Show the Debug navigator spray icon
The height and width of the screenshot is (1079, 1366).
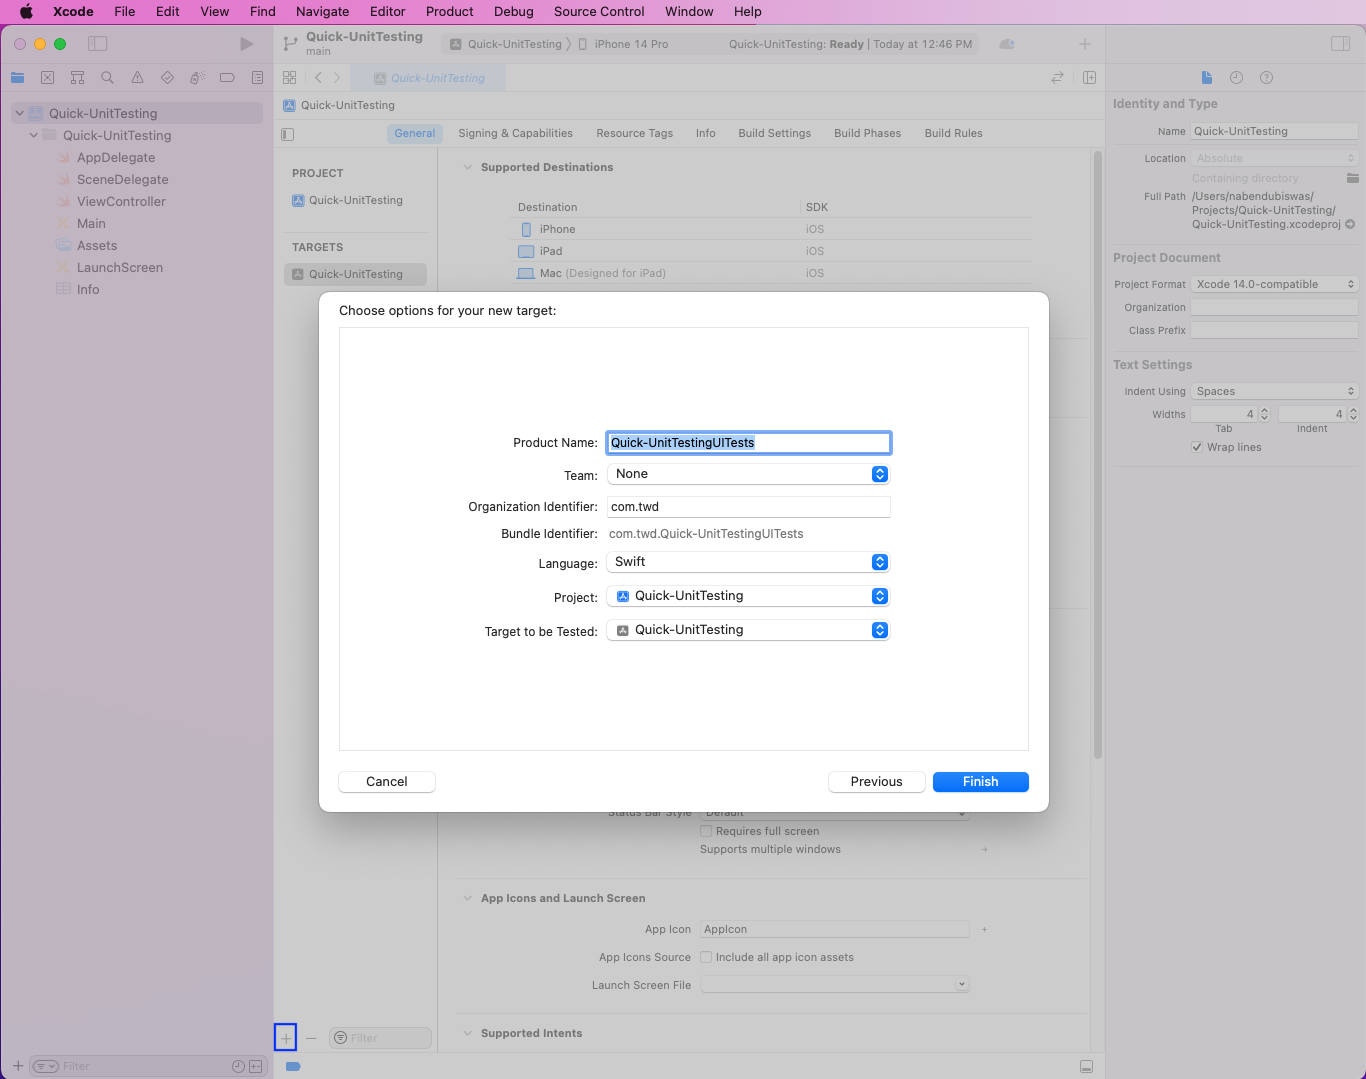click(197, 78)
